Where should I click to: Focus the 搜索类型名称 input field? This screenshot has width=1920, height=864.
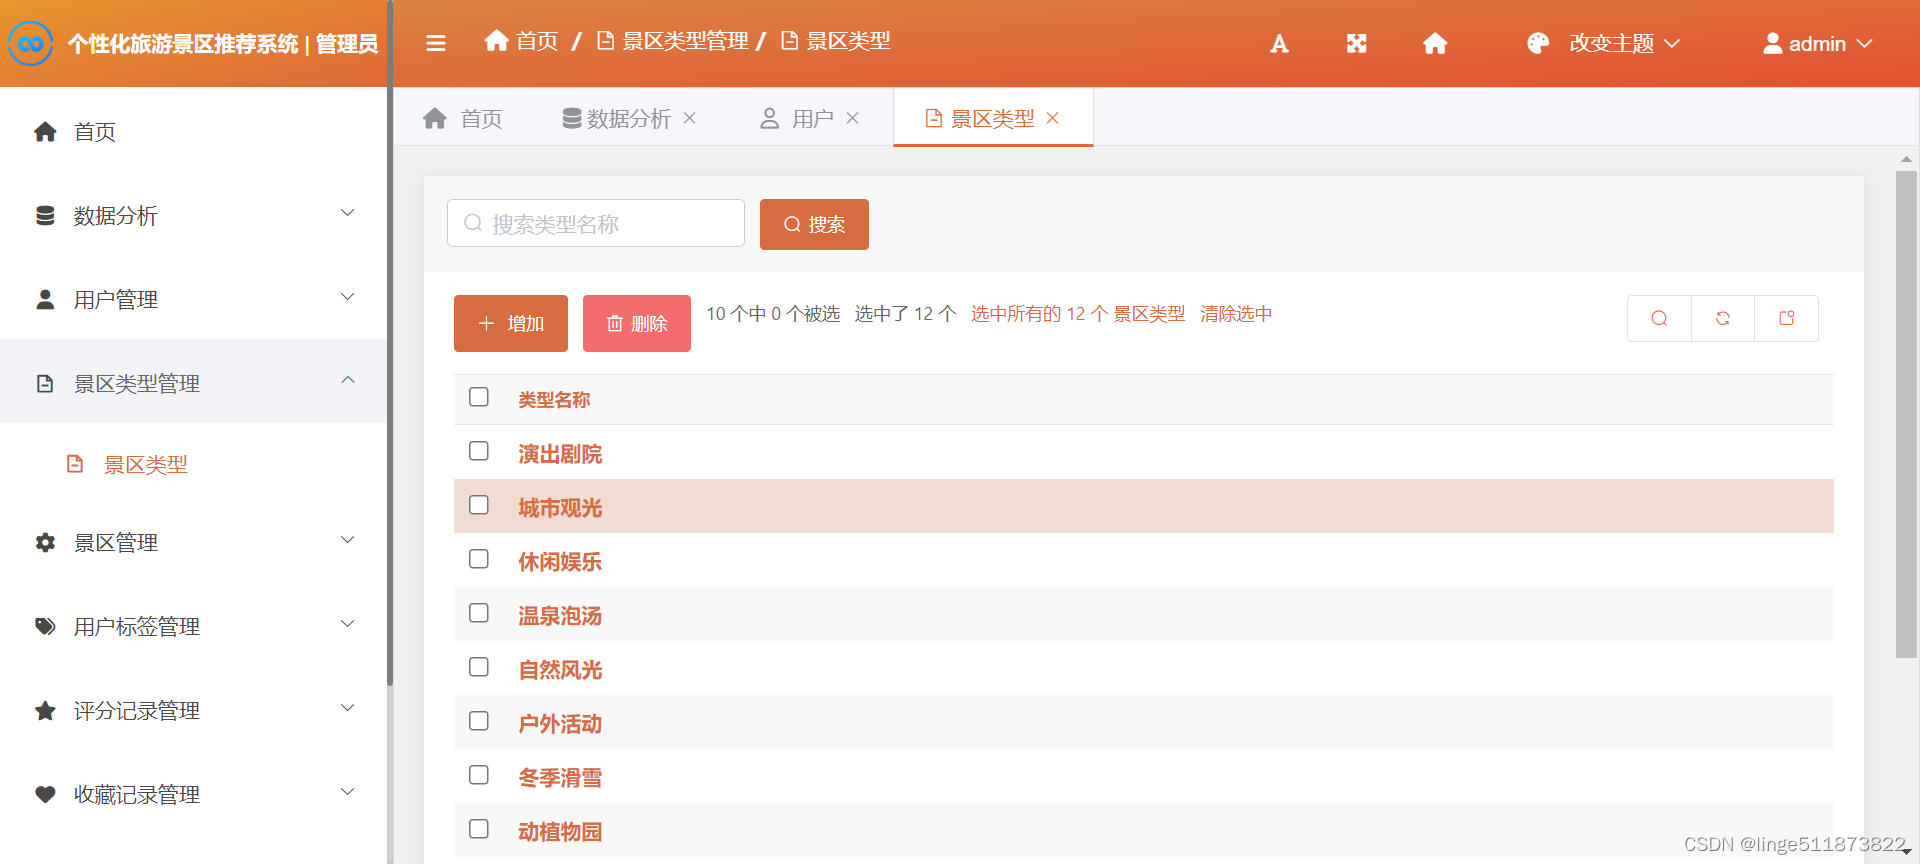point(596,223)
